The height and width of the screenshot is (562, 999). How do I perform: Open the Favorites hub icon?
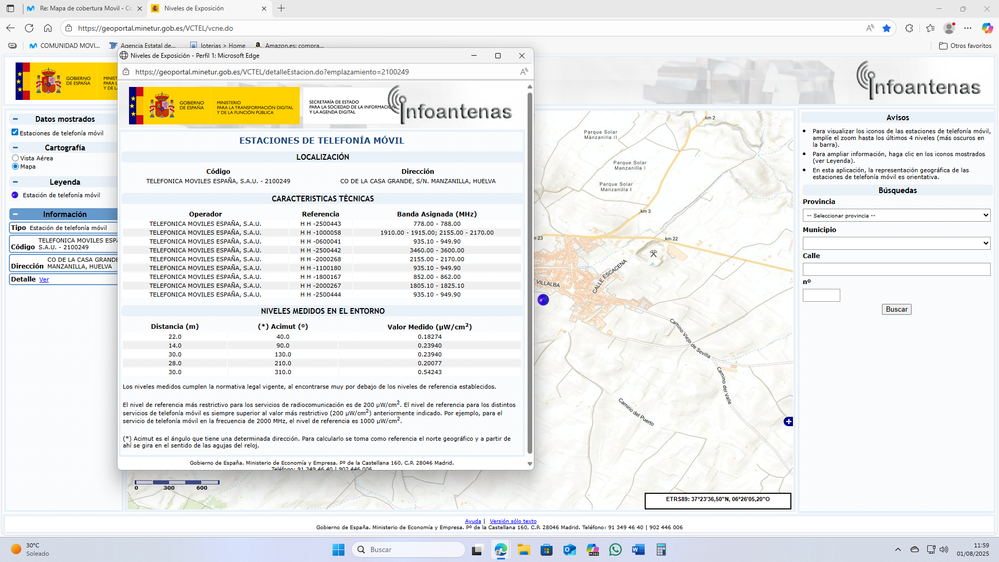pyautogui.click(x=930, y=28)
